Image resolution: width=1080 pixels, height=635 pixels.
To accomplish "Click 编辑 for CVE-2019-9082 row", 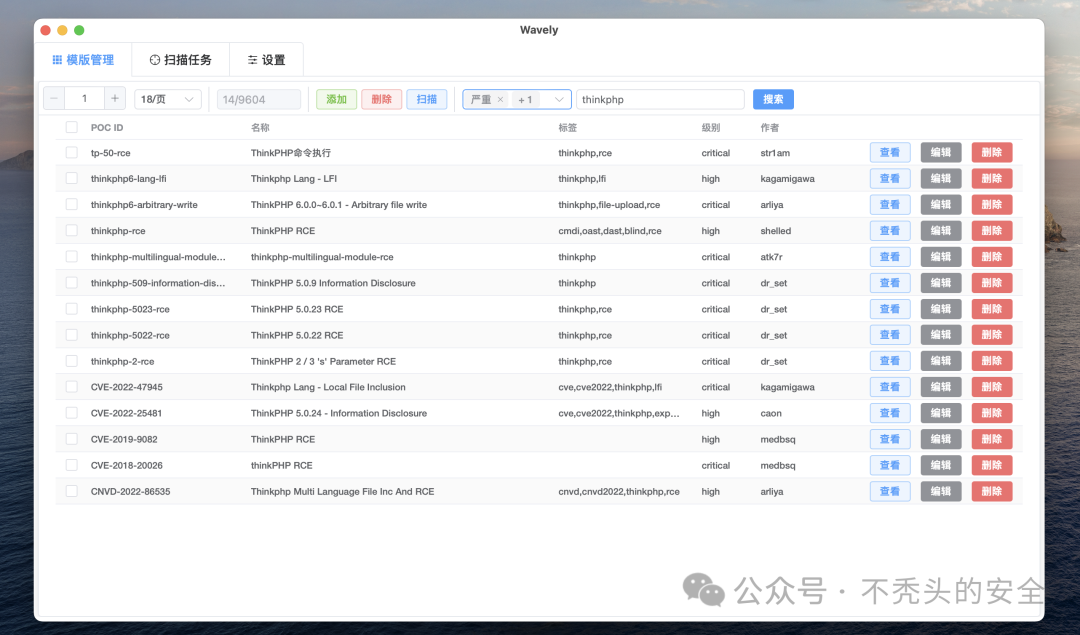I will click(x=941, y=439).
